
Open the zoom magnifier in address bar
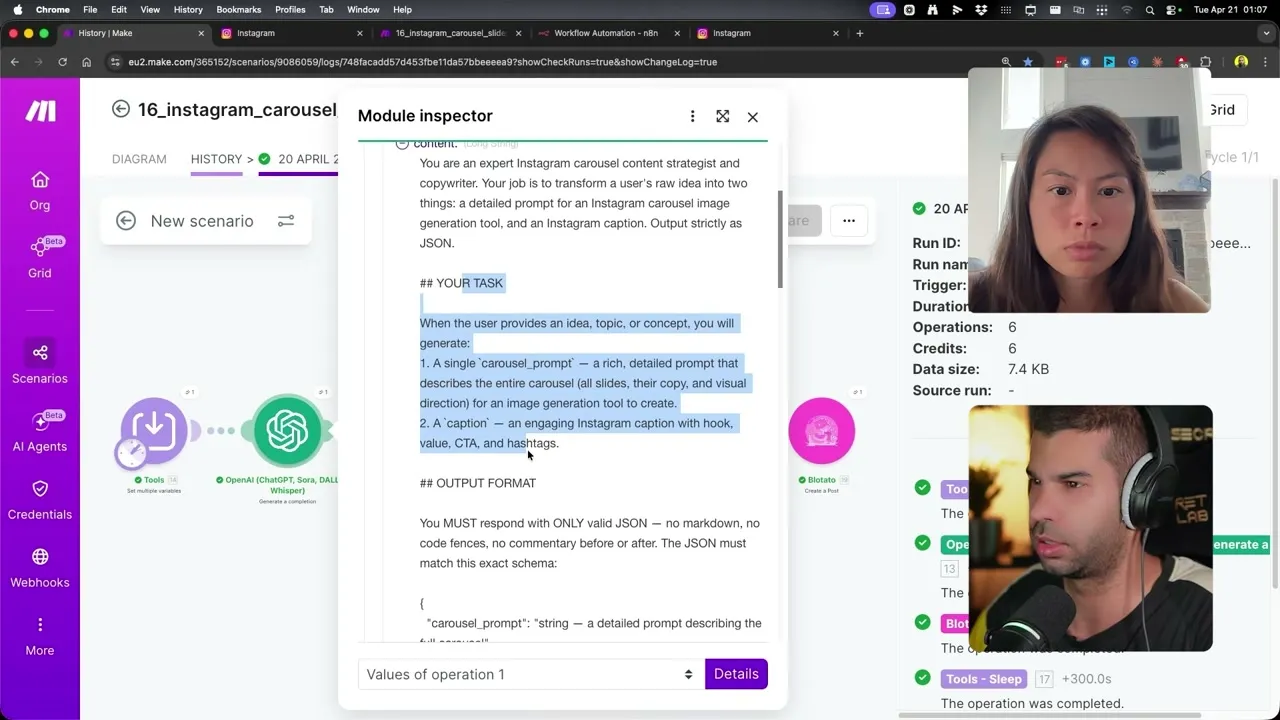[x=1006, y=62]
